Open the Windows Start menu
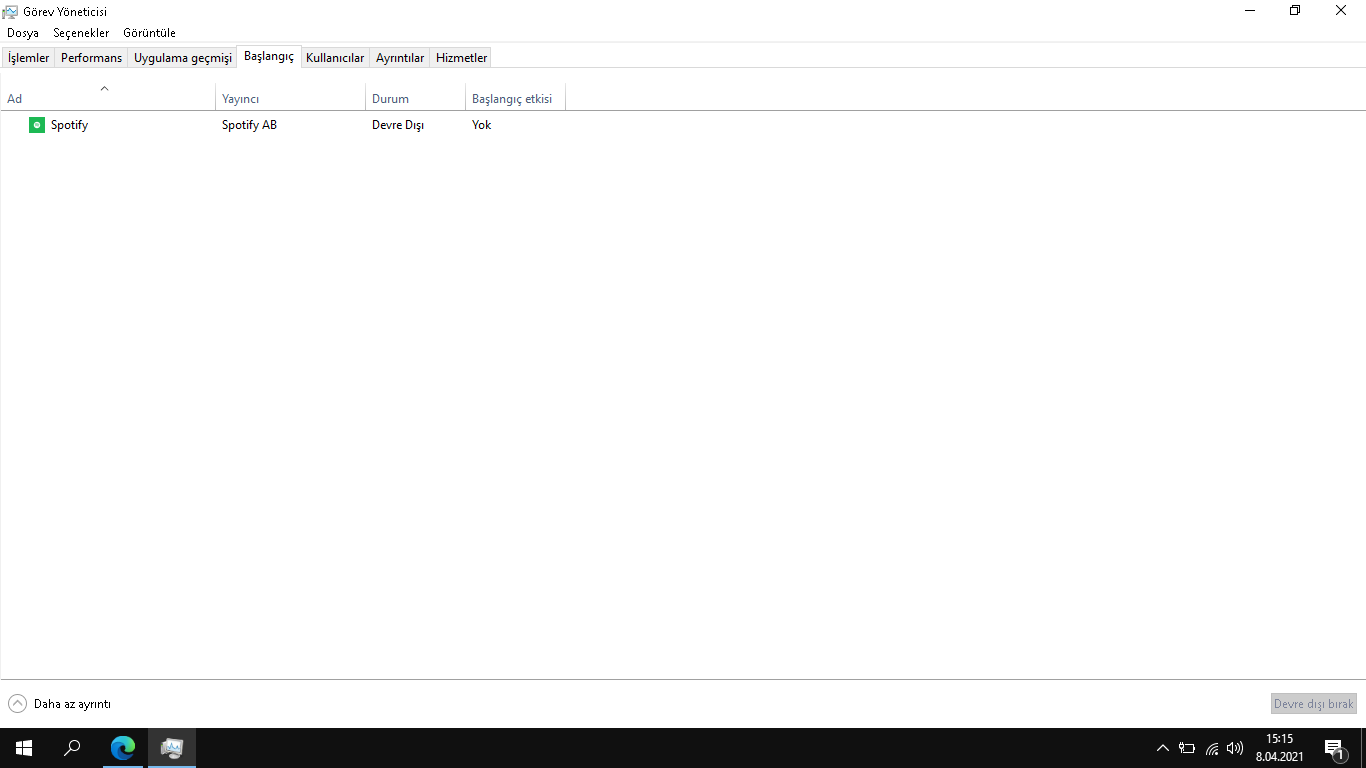This screenshot has height=768, width=1366. pos(24,748)
